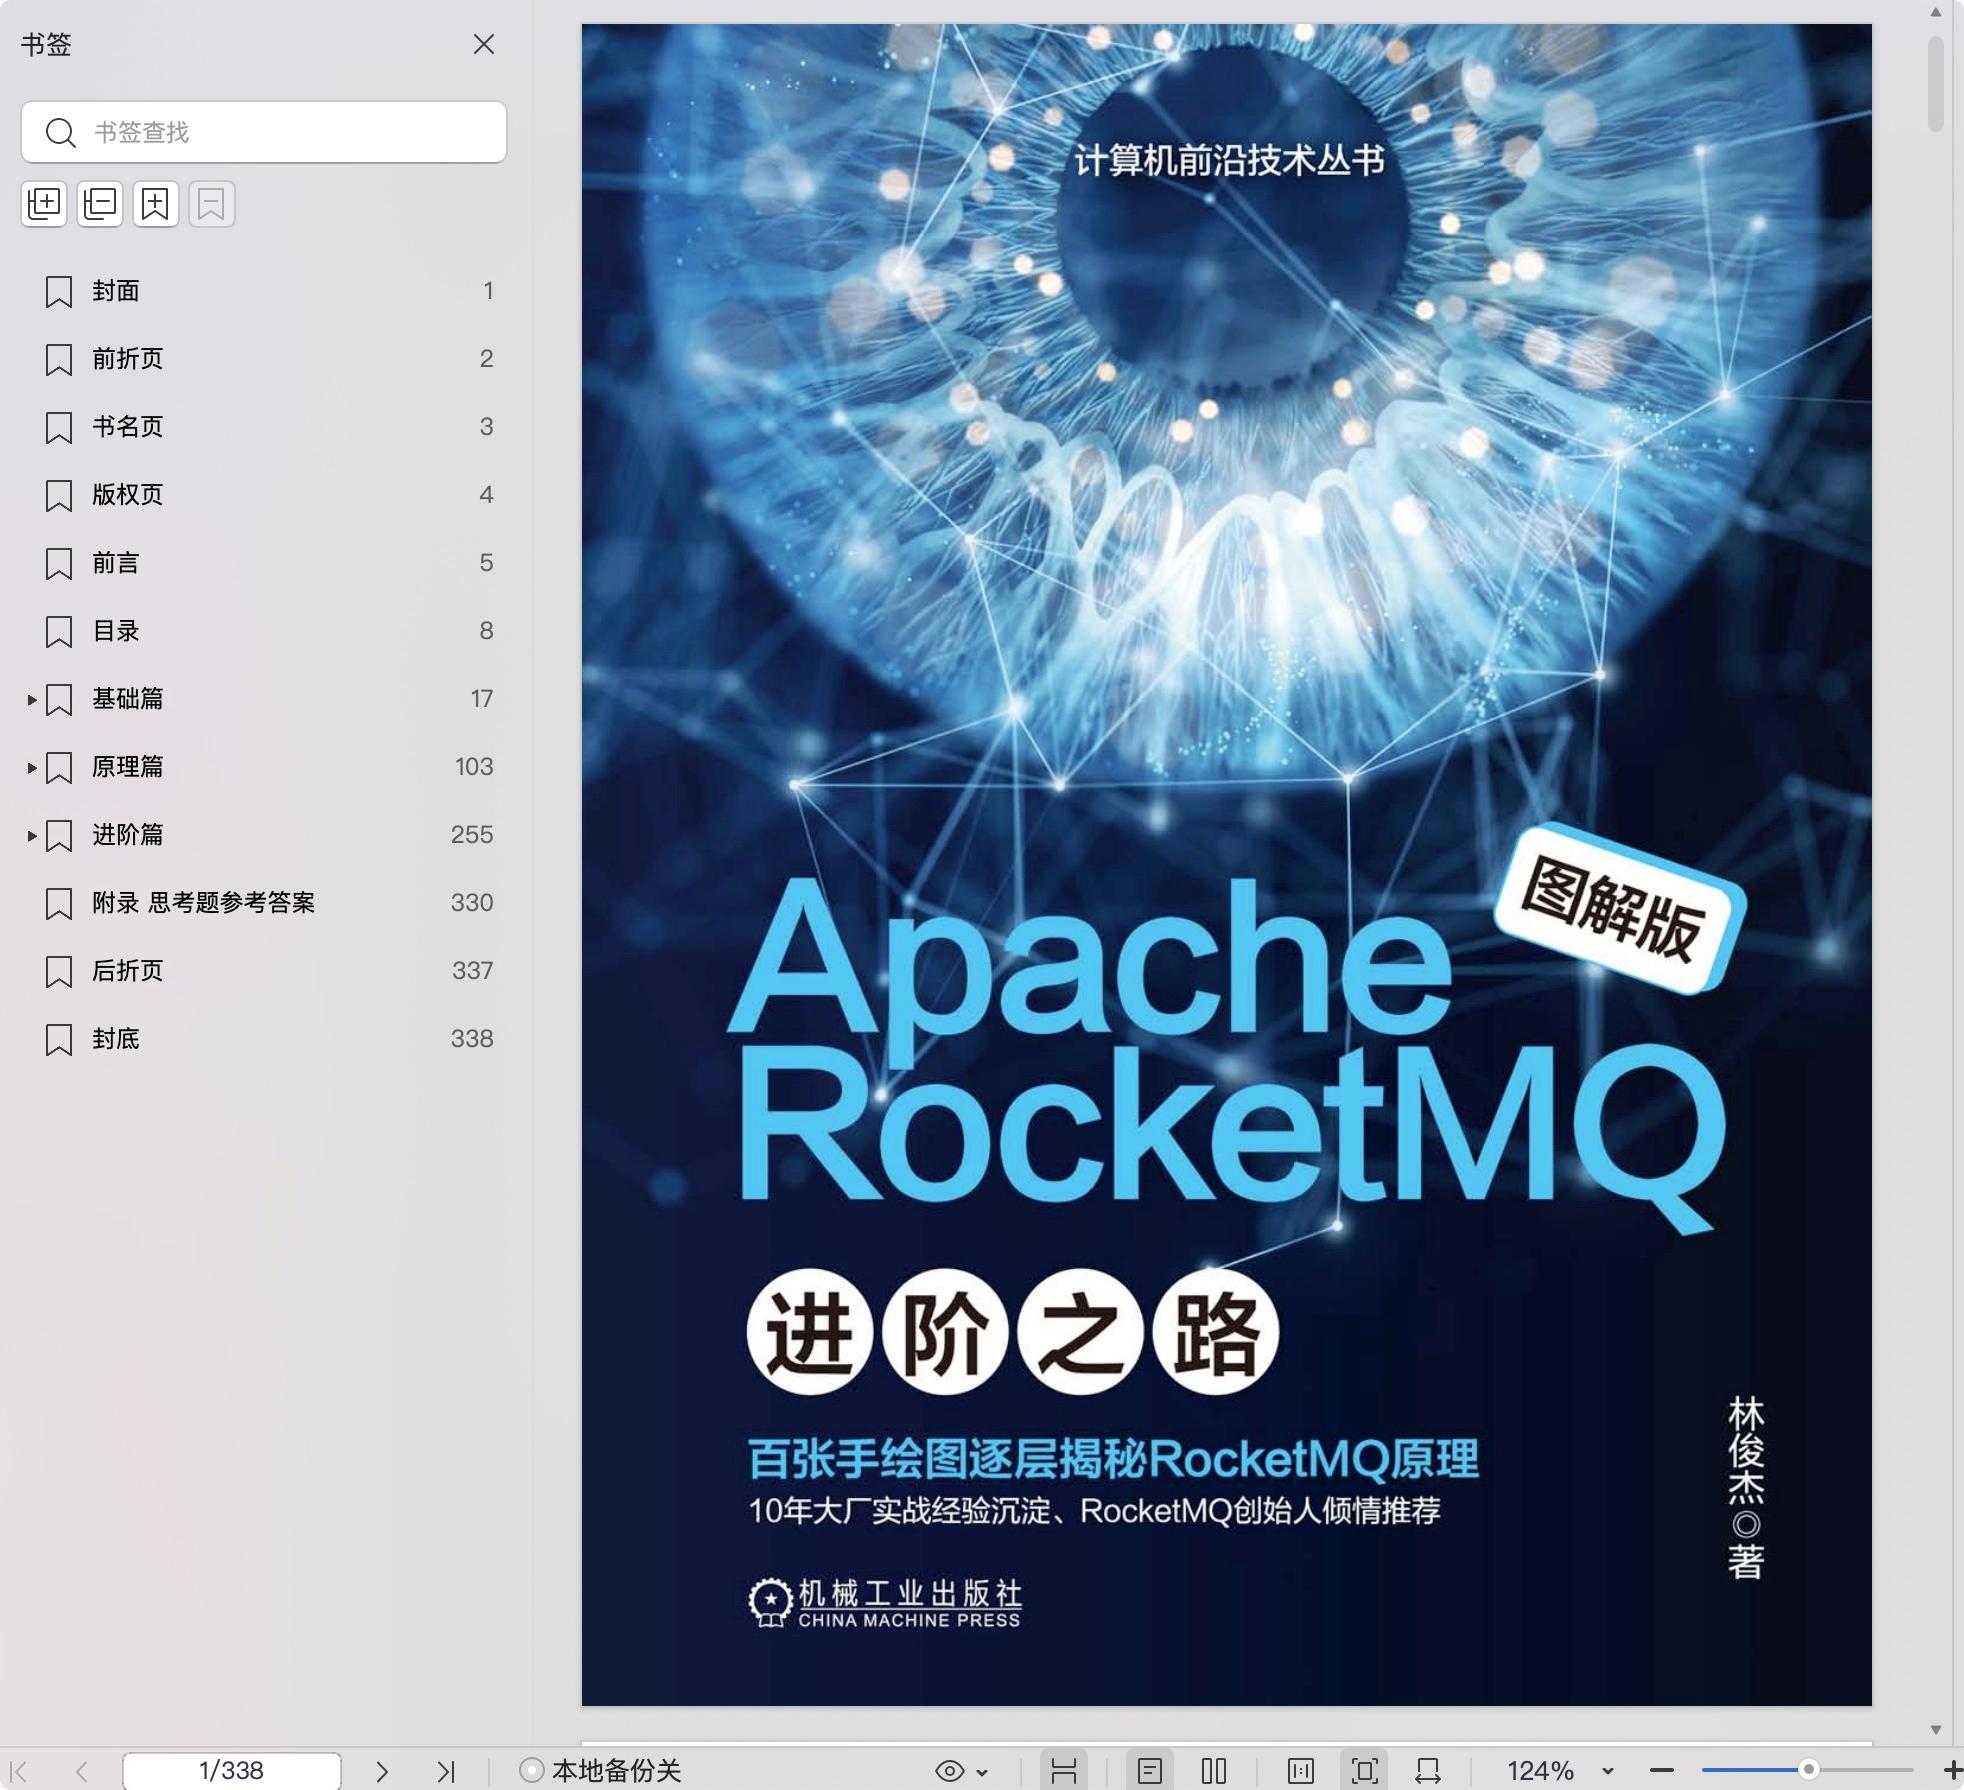
Task: Click the page number field 1/338
Action: point(231,1771)
